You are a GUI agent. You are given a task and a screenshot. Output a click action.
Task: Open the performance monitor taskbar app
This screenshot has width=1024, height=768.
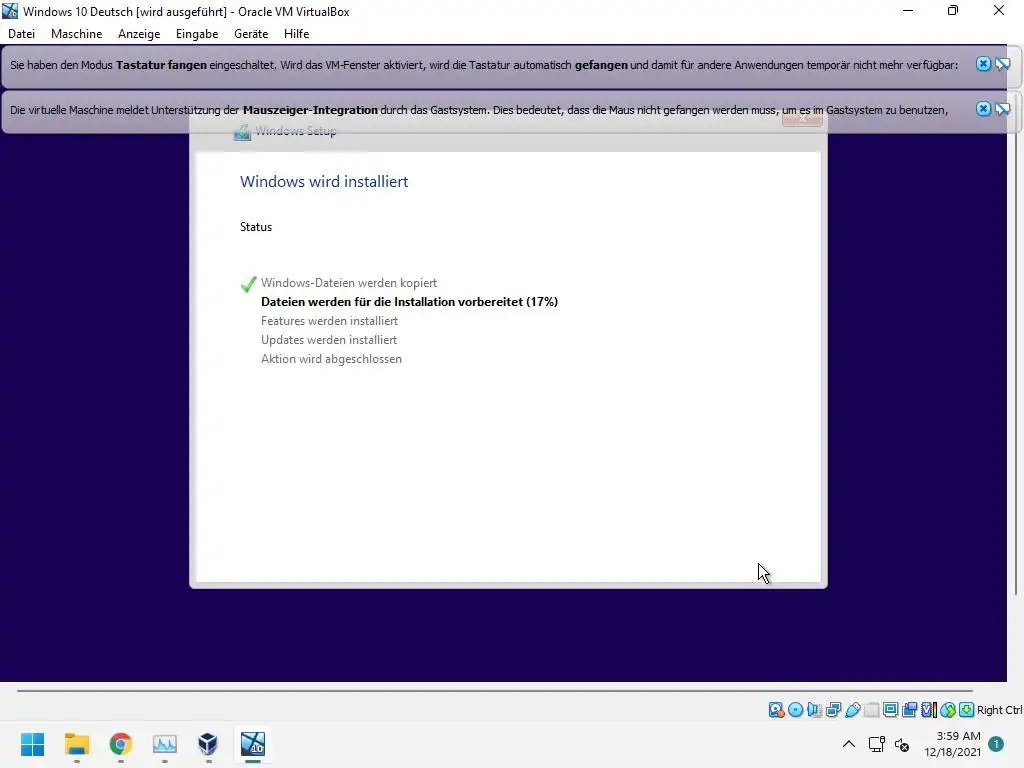[165, 744]
